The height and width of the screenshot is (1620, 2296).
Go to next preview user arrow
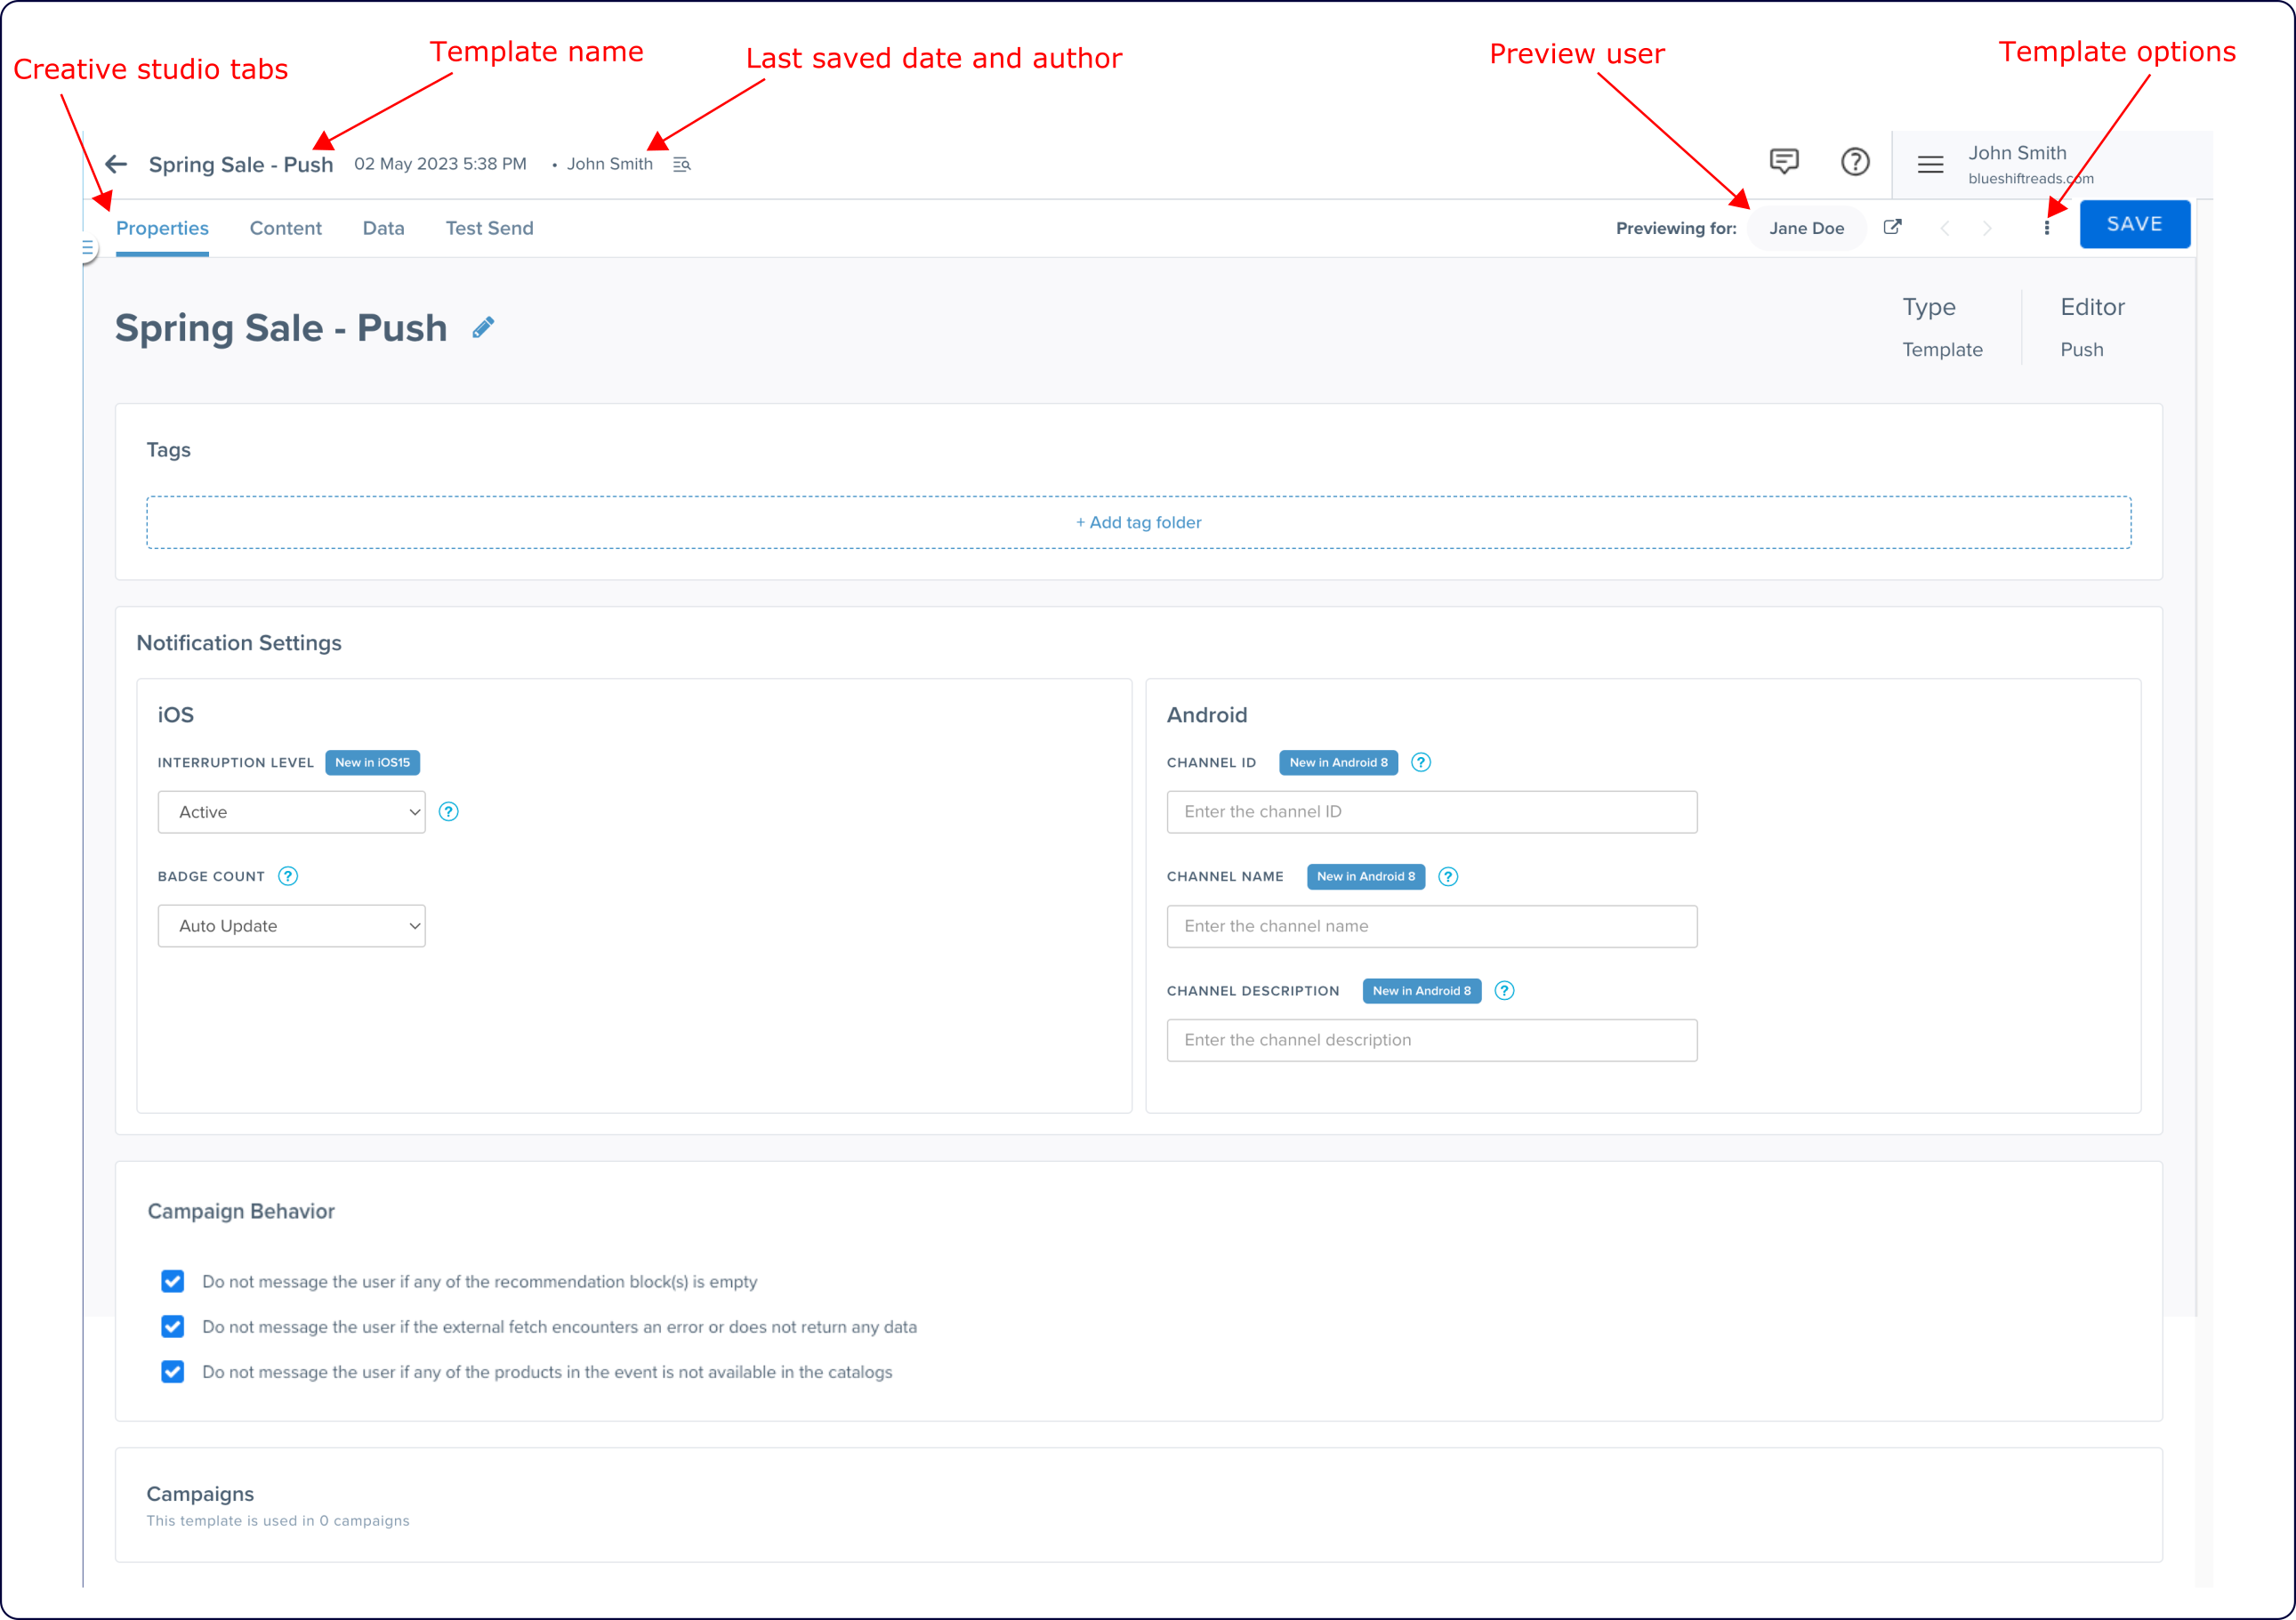coord(1987,228)
